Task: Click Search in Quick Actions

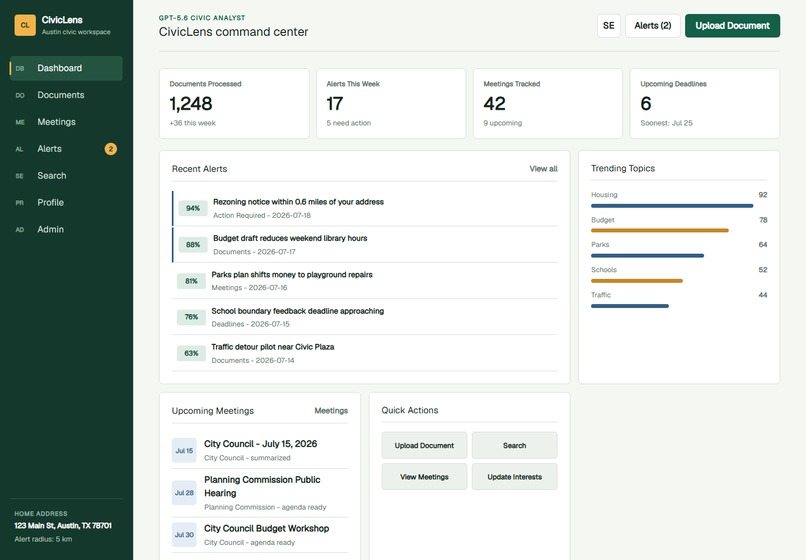Action: [515, 445]
